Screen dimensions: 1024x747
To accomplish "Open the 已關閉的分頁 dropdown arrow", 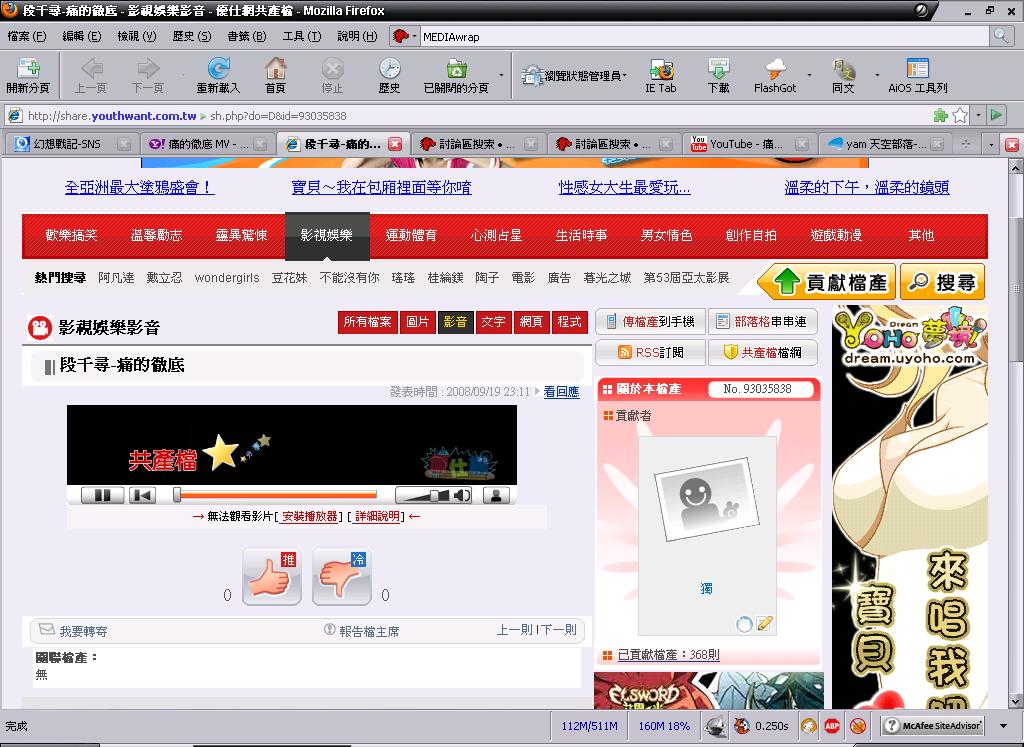I will point(501,75).
